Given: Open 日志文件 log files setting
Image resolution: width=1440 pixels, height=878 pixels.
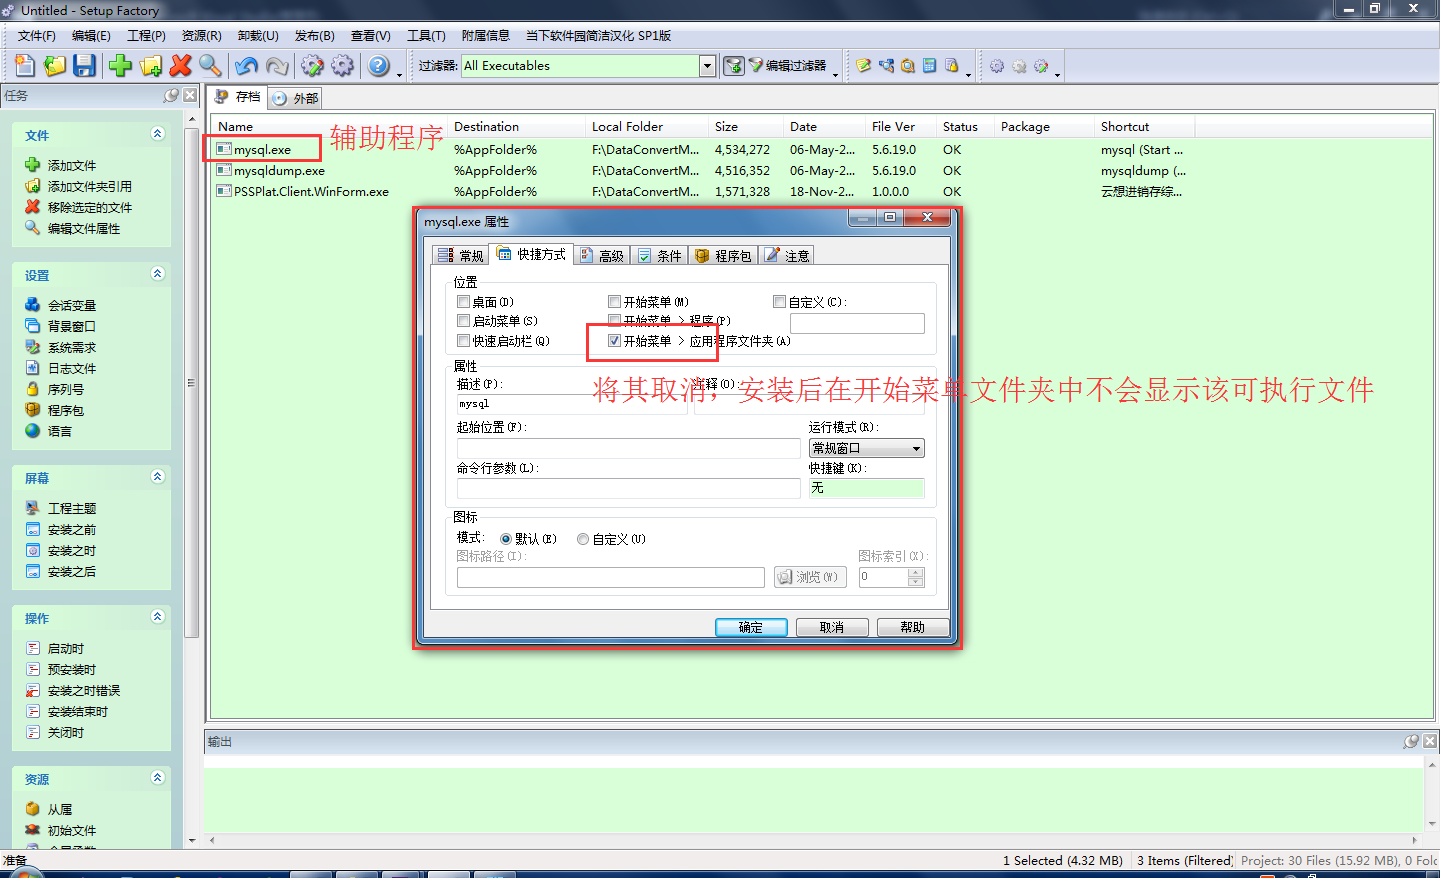Looking at the screenshot, I should point(61,368).
